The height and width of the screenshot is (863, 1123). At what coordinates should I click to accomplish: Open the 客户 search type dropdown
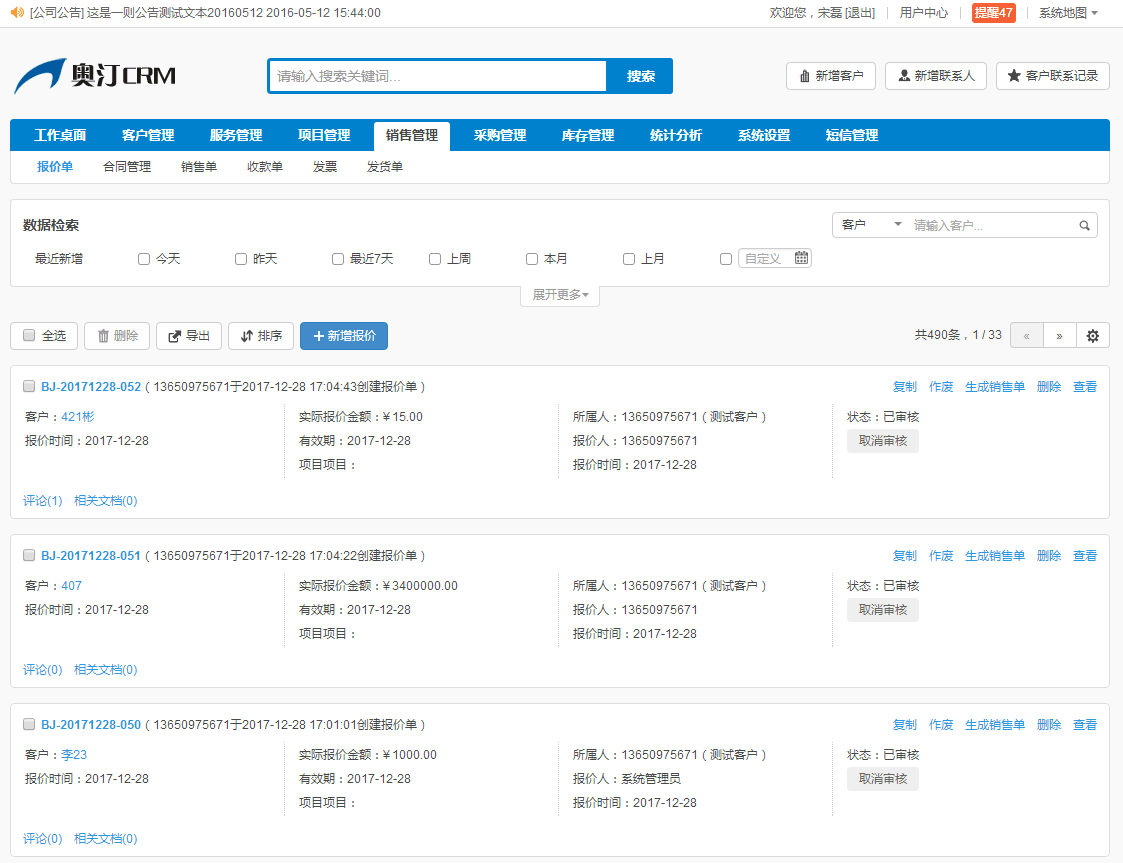(870, 225)
